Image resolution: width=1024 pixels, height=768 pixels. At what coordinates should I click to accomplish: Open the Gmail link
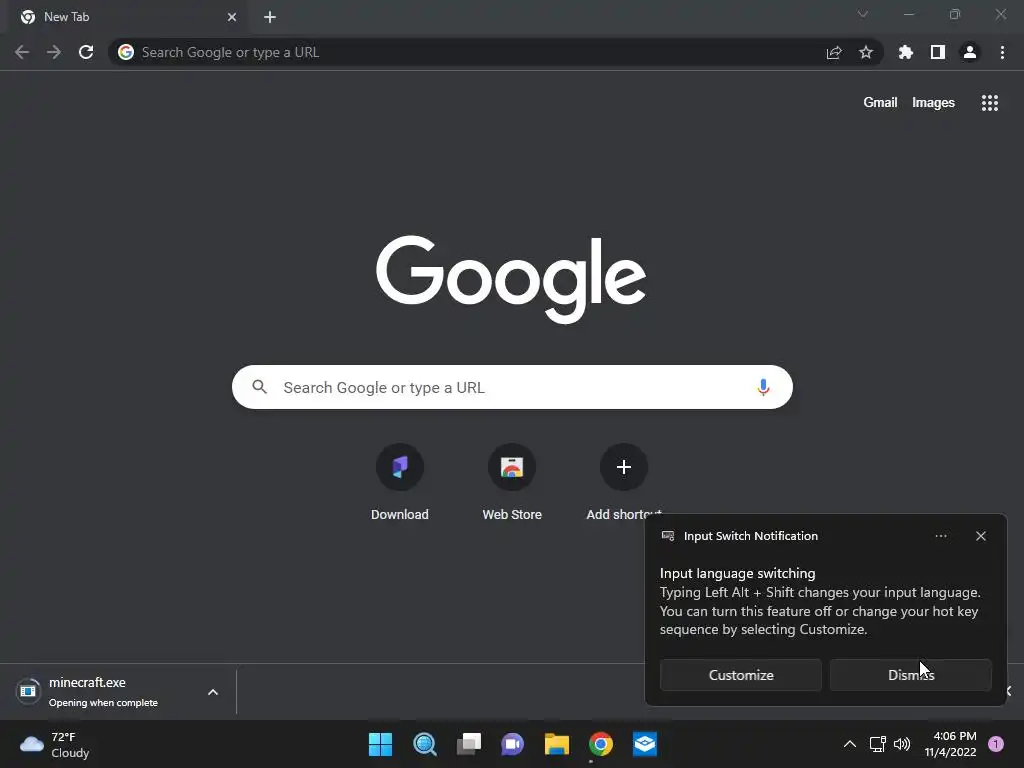pos(880,103)
